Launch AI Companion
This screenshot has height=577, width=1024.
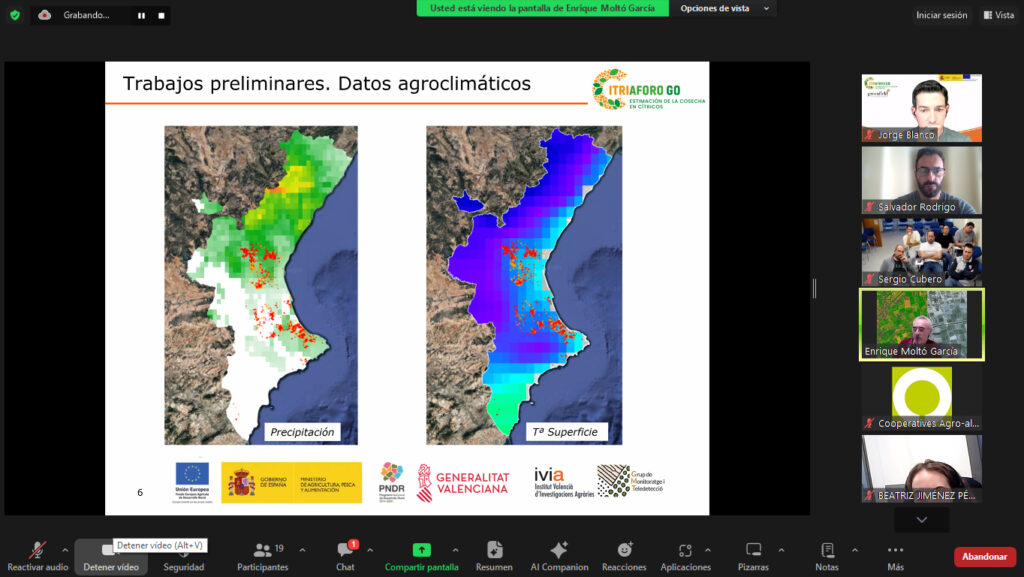pyautogui.click(x=559, y=557)
